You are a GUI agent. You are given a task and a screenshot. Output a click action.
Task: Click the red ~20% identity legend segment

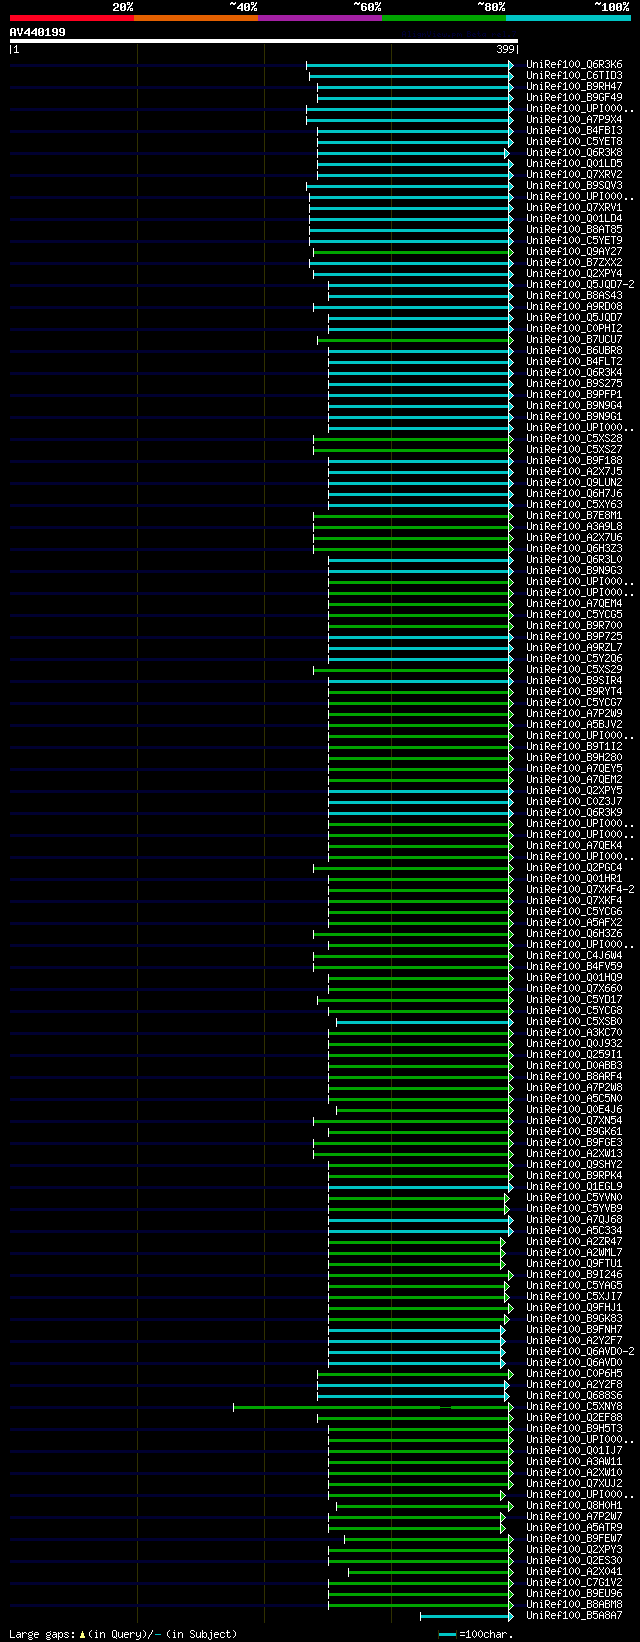point(71,17)
